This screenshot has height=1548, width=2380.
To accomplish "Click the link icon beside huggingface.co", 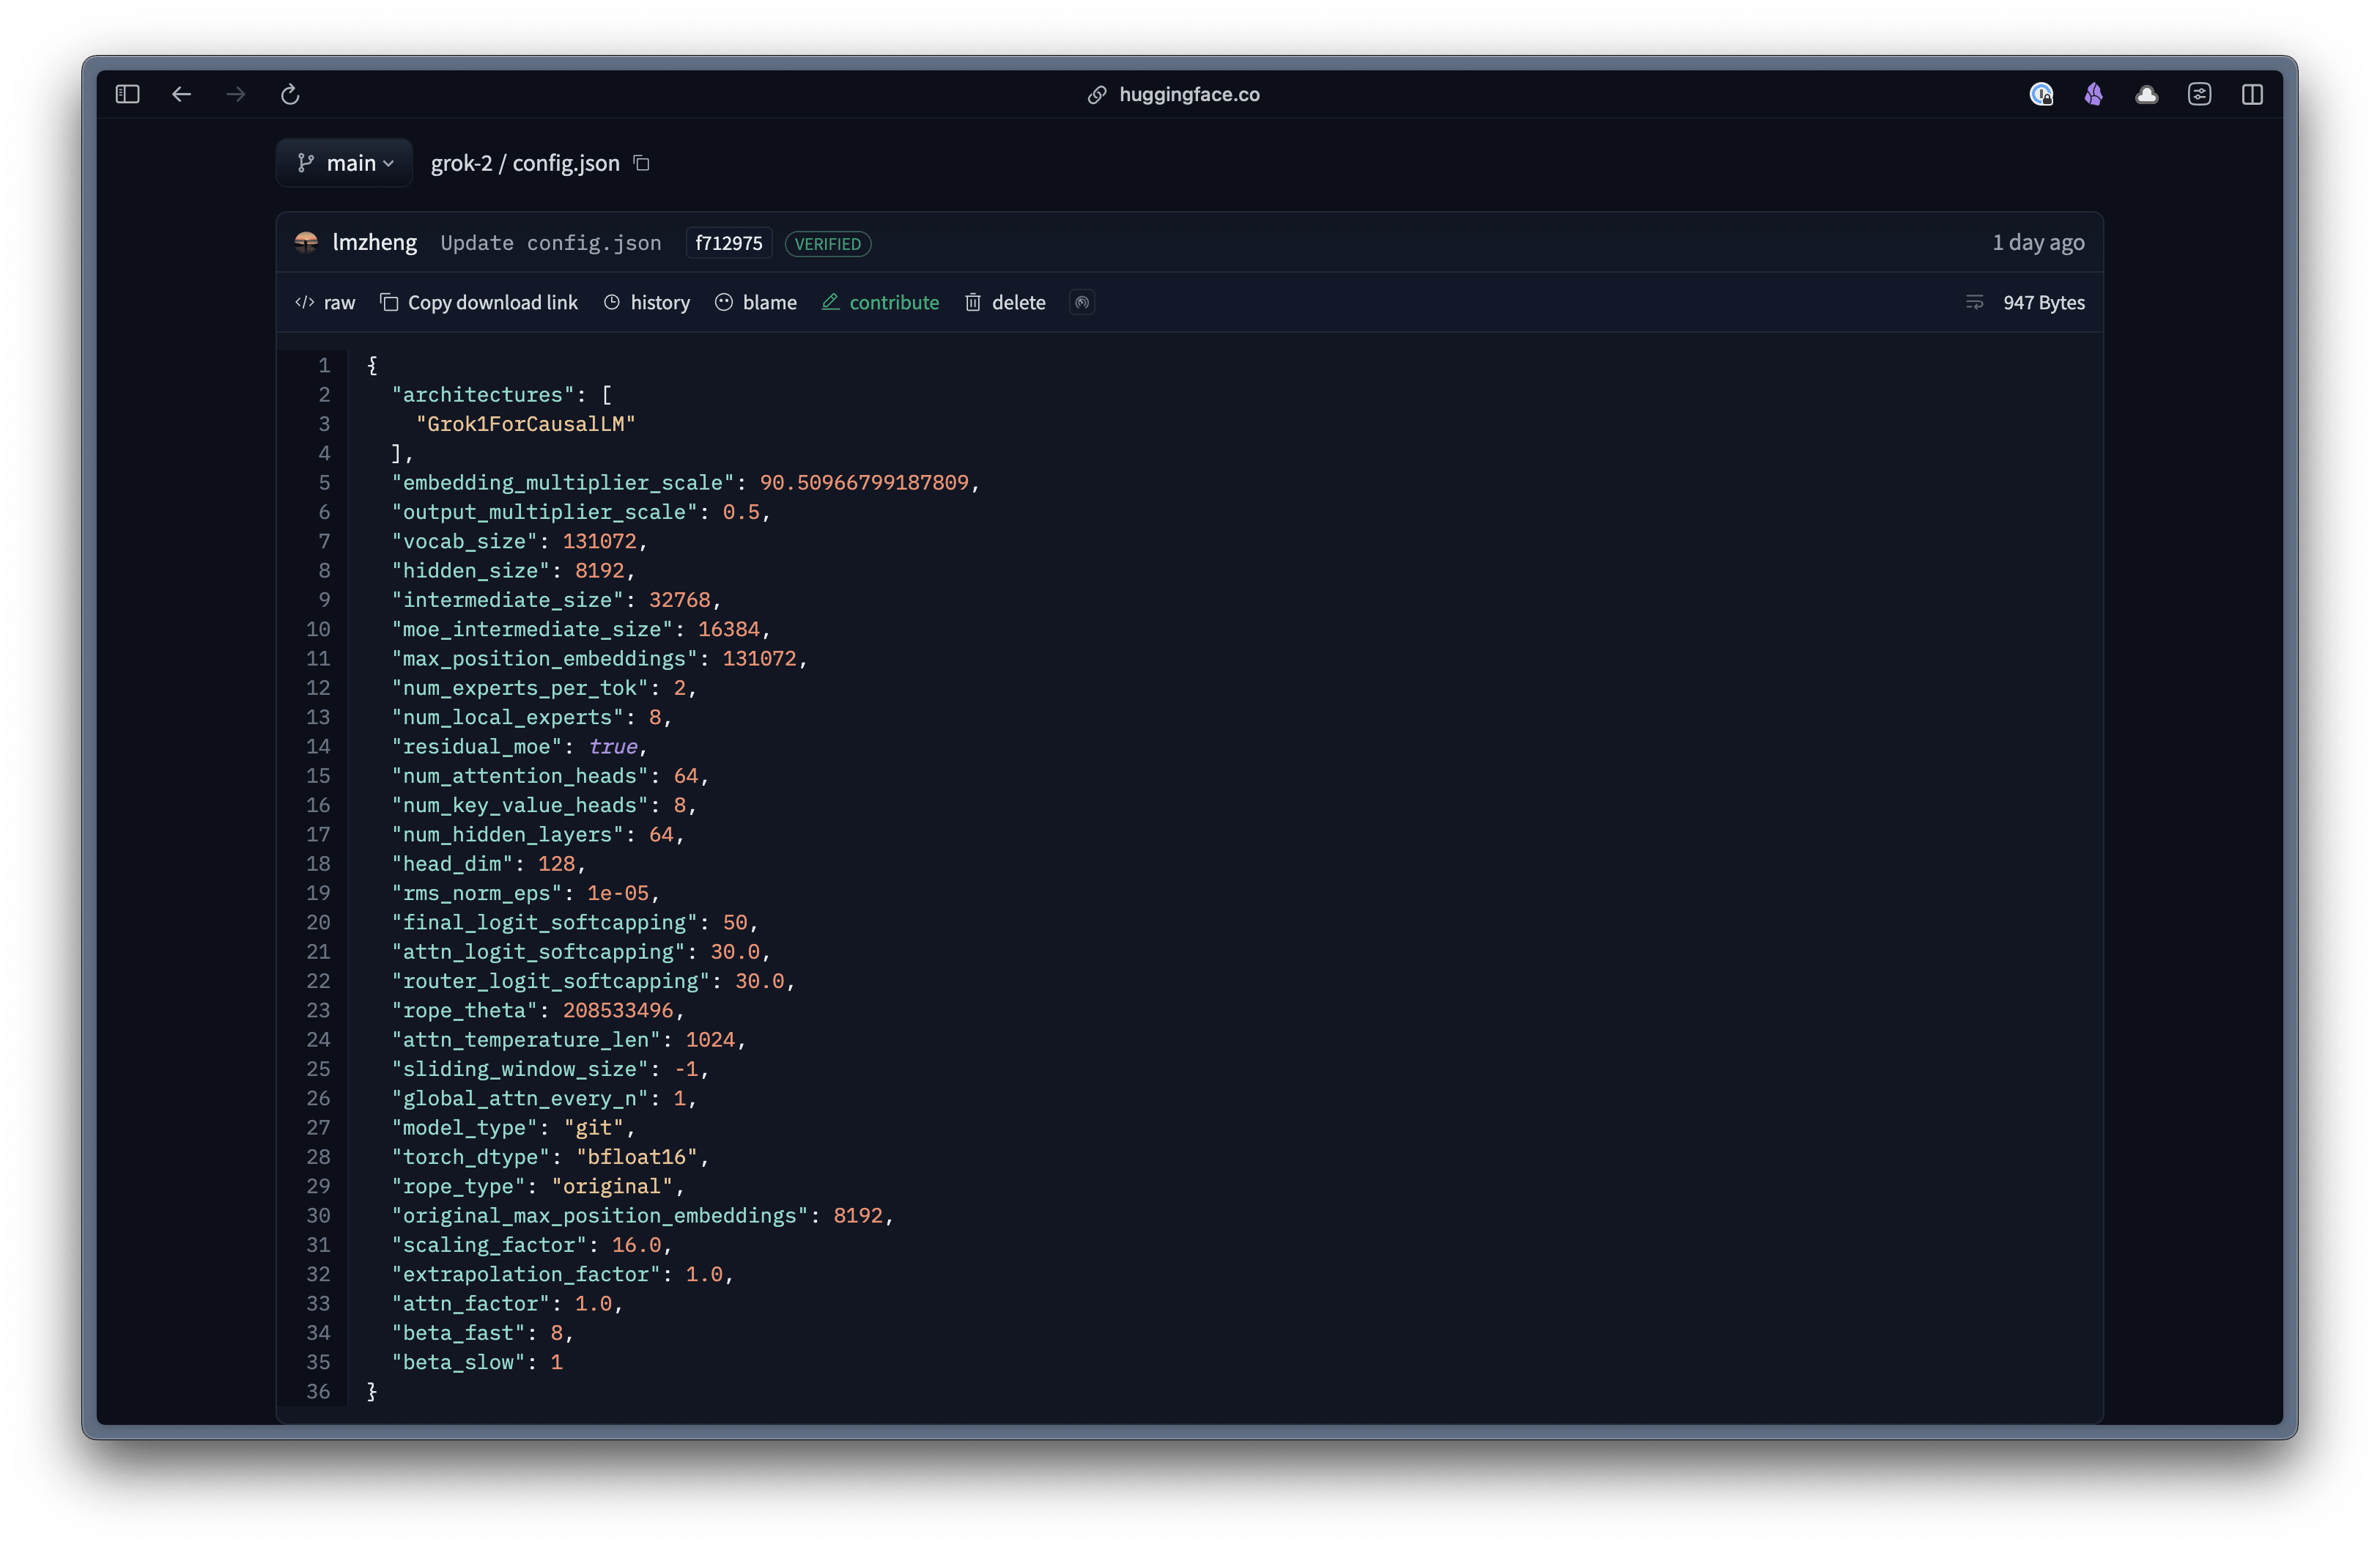I will click(1097, 94).
